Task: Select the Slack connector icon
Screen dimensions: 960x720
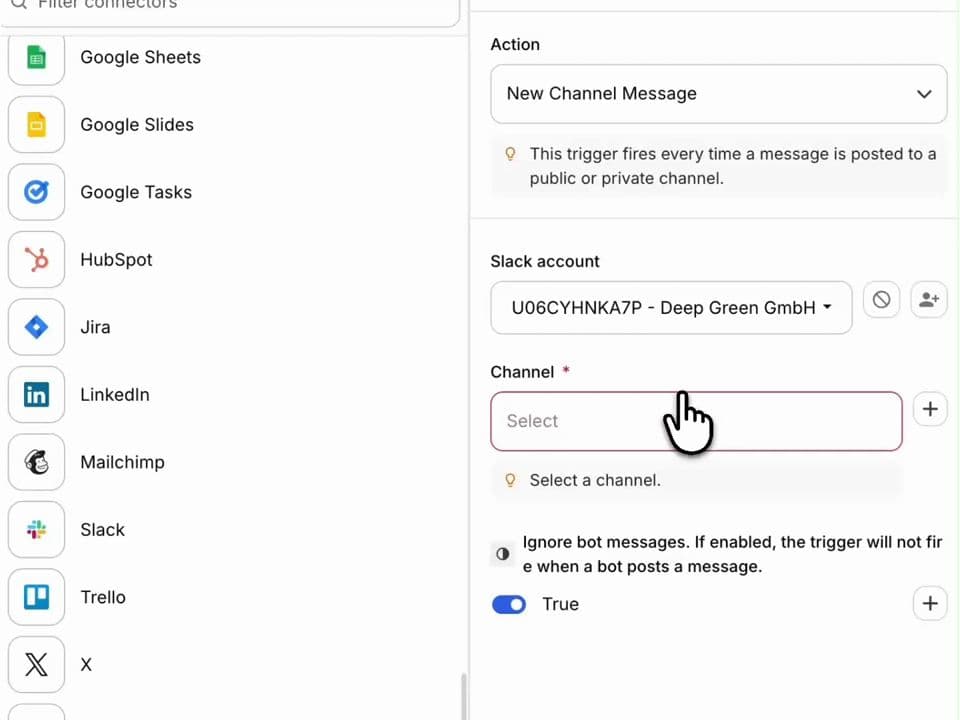Action: 36,530
